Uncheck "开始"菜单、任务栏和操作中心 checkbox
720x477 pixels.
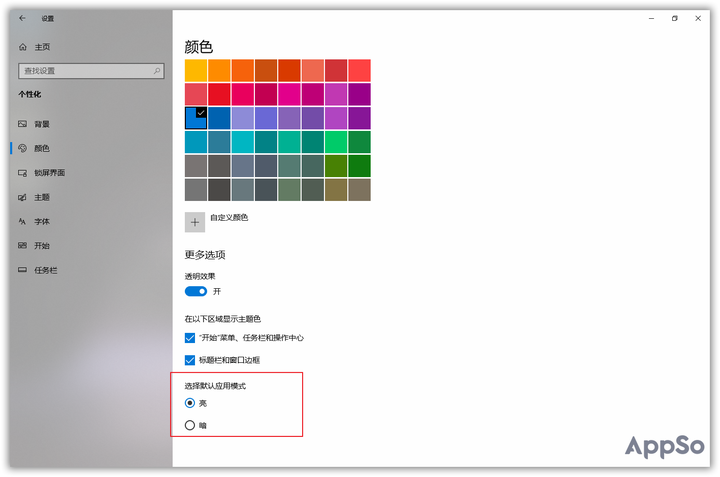[x=190, y=338]
